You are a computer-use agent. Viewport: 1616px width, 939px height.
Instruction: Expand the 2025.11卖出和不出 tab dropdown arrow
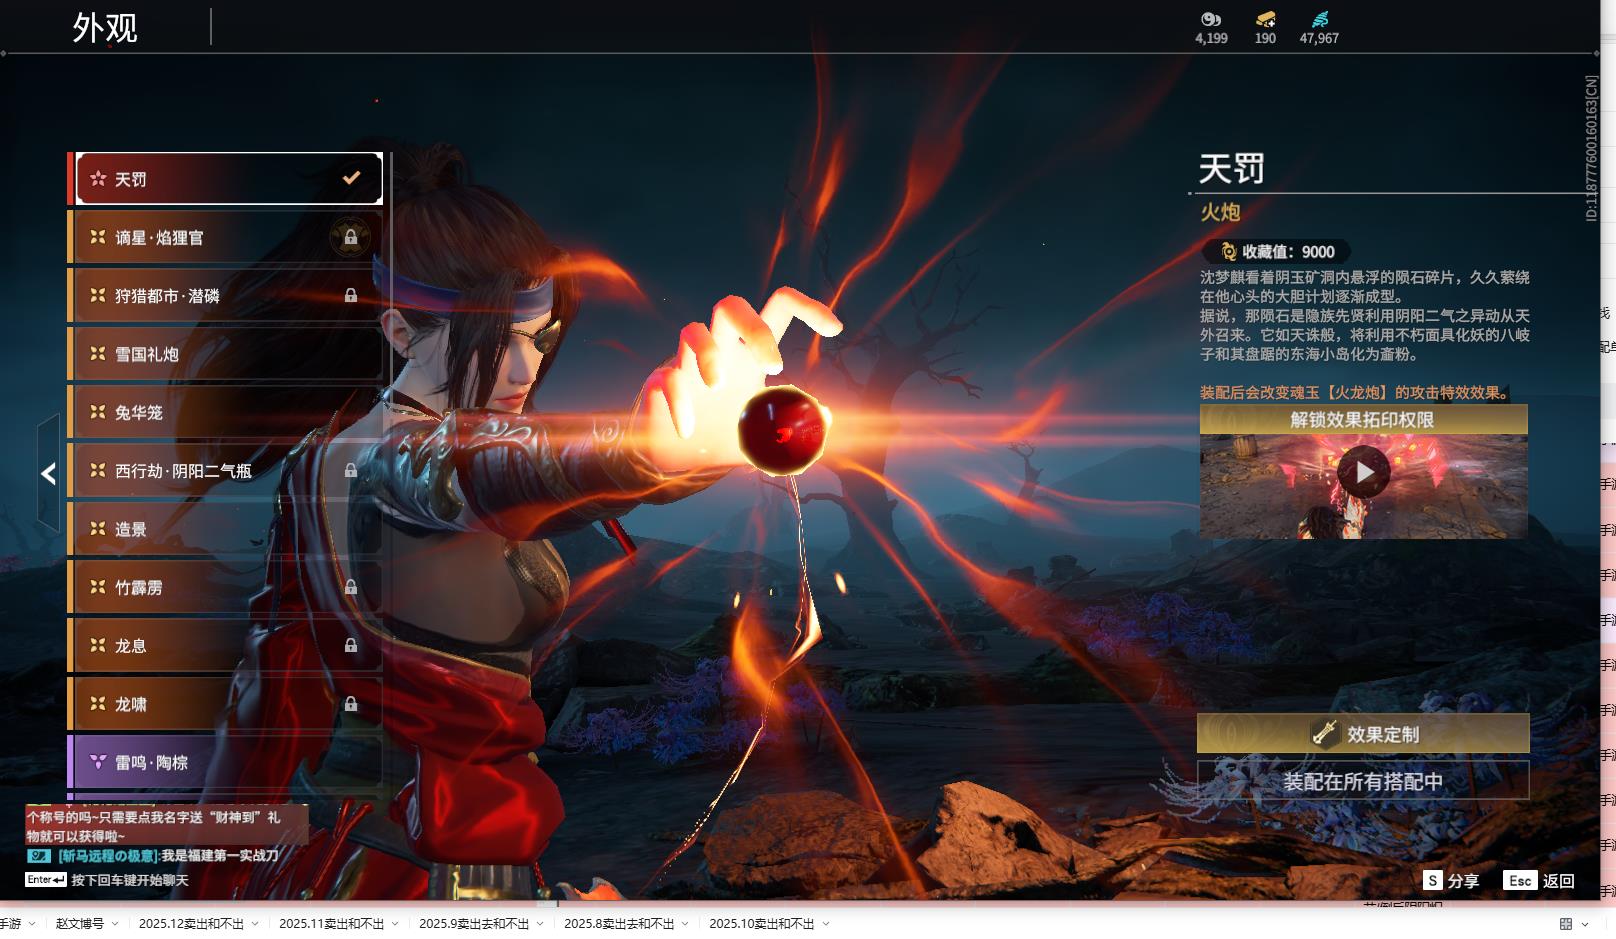point(395,924)
